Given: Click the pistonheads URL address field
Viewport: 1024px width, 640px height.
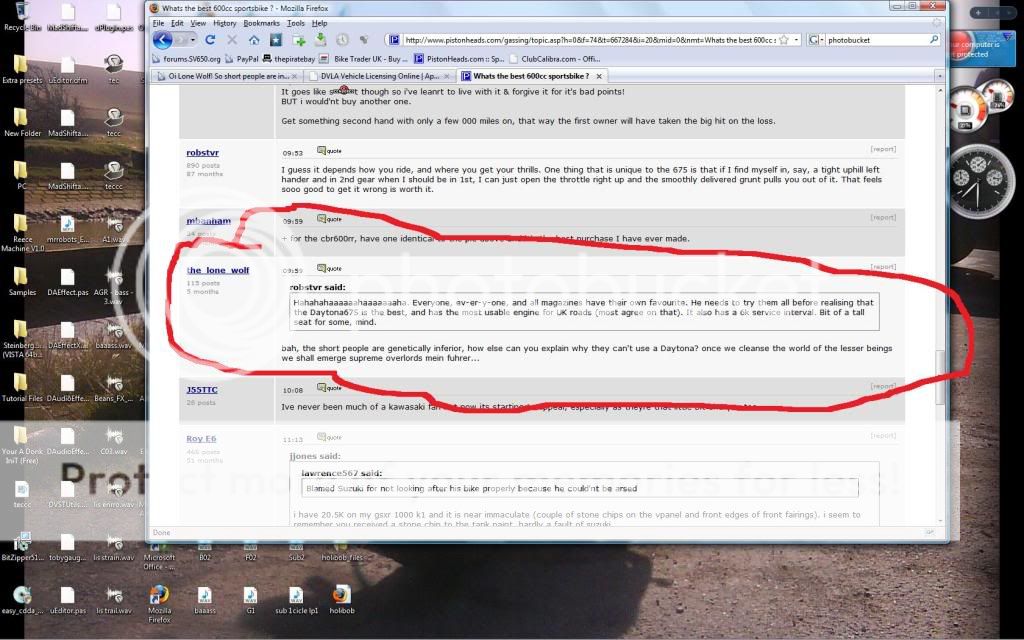Looking at the screenshot, I should (x=590, y=40).
